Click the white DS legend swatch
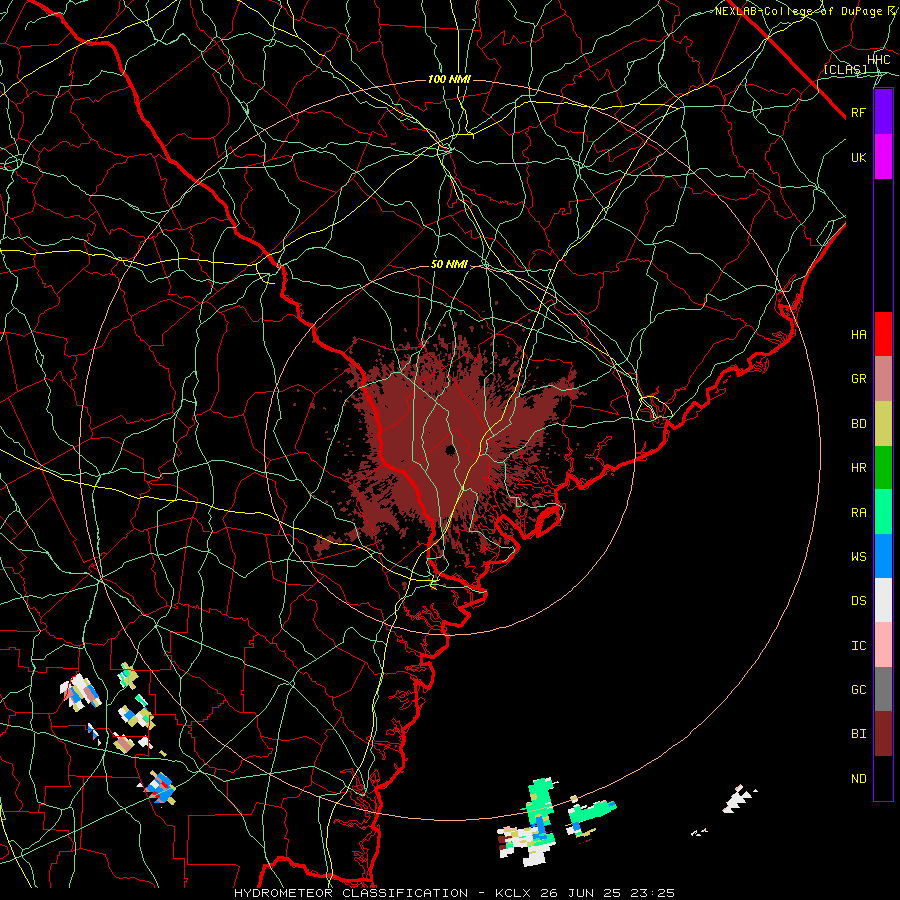Viewport: 900px width, 900px height. [x=883, y=600]
